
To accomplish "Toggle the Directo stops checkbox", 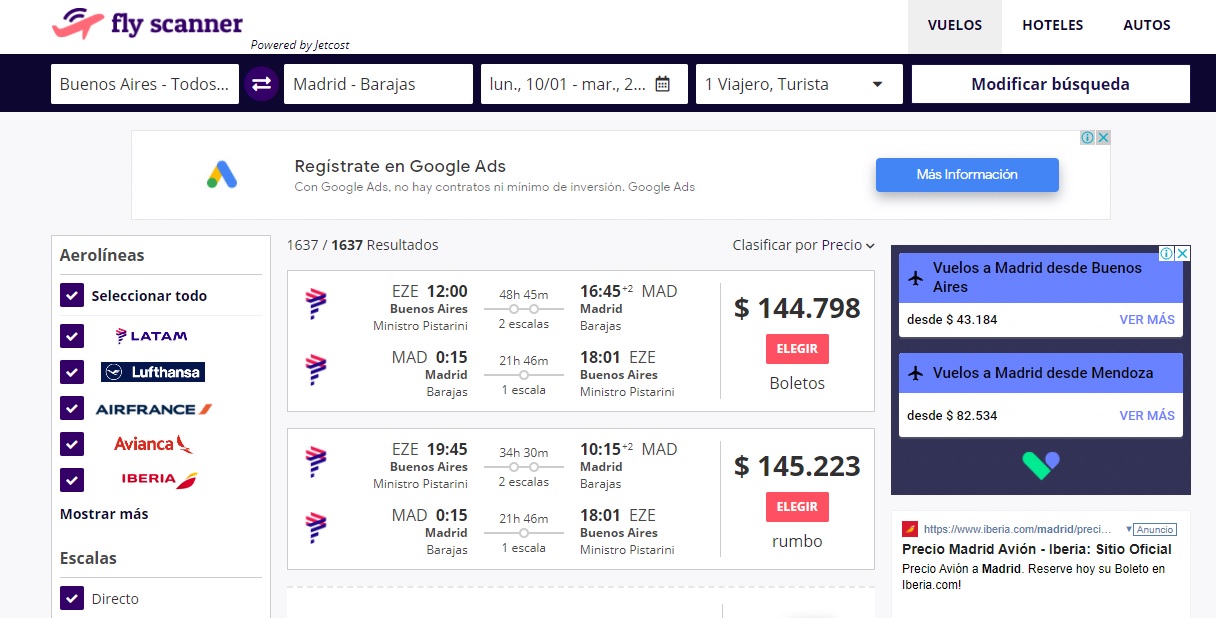I will [x=72, y=598].
